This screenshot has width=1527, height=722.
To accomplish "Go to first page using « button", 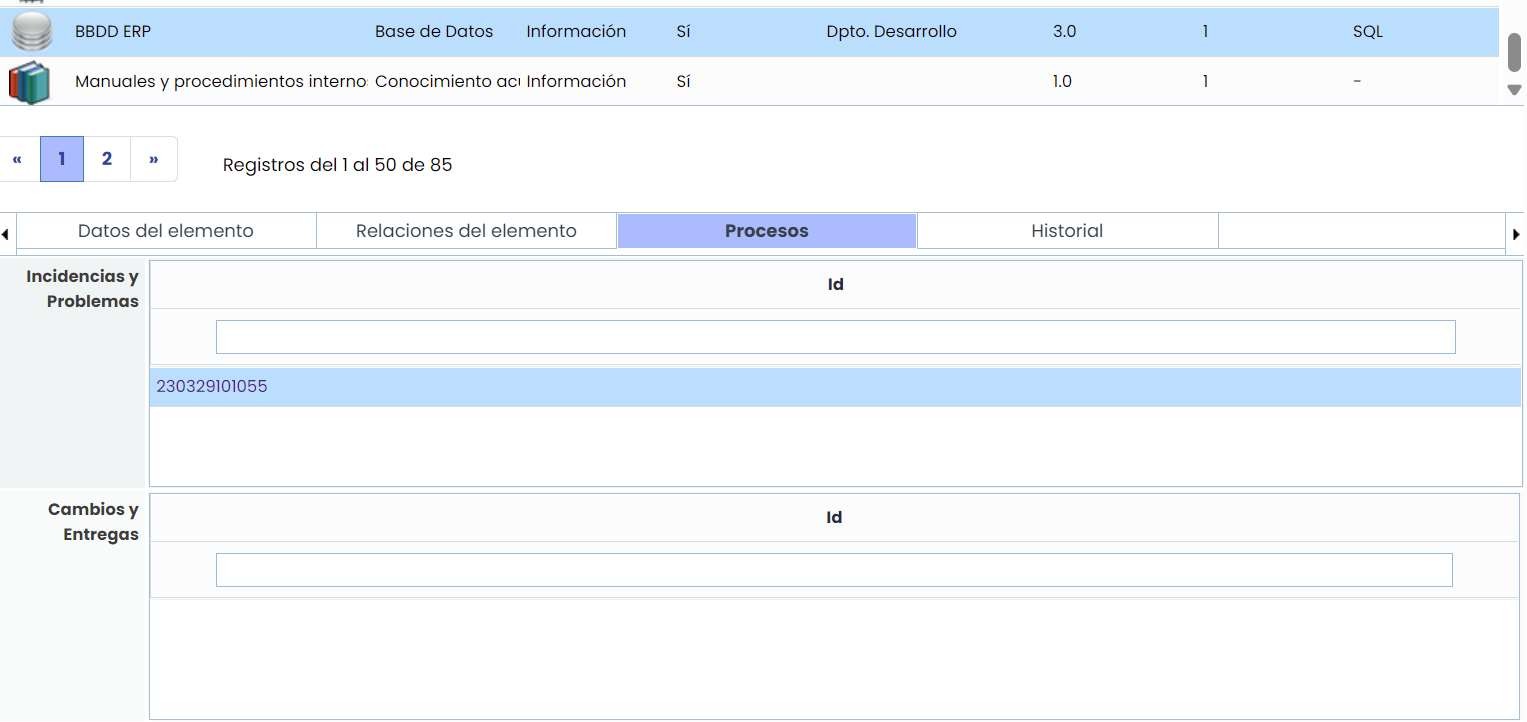I will [x=18, y=159].
